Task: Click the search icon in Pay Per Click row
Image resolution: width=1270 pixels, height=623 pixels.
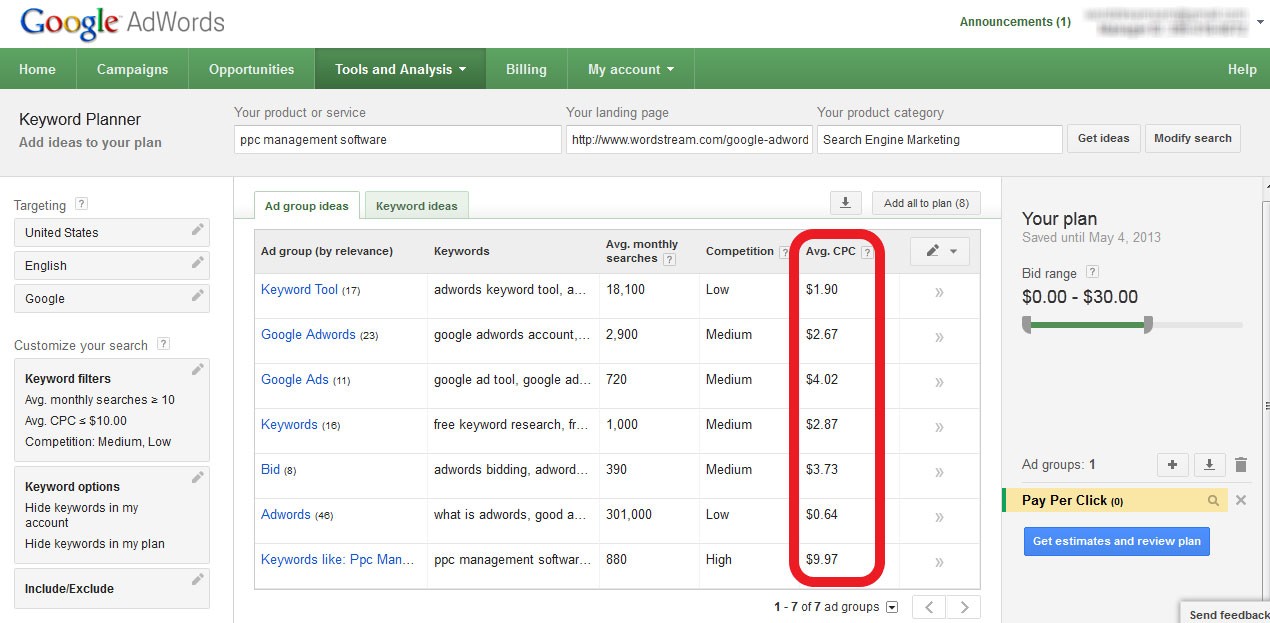Action: pyautogui.click(x=1213, y=501)
